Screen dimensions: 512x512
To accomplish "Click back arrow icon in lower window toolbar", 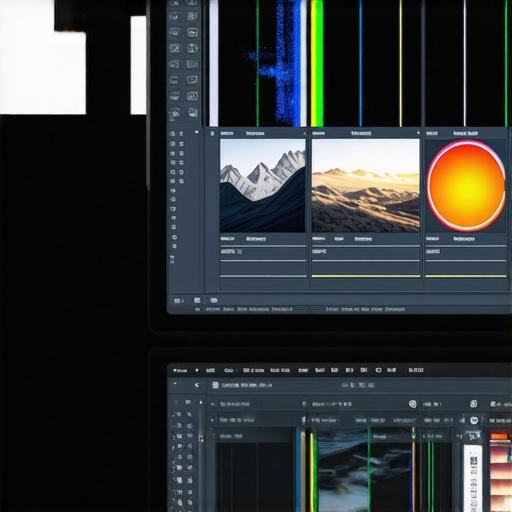I will coord(197,385).
